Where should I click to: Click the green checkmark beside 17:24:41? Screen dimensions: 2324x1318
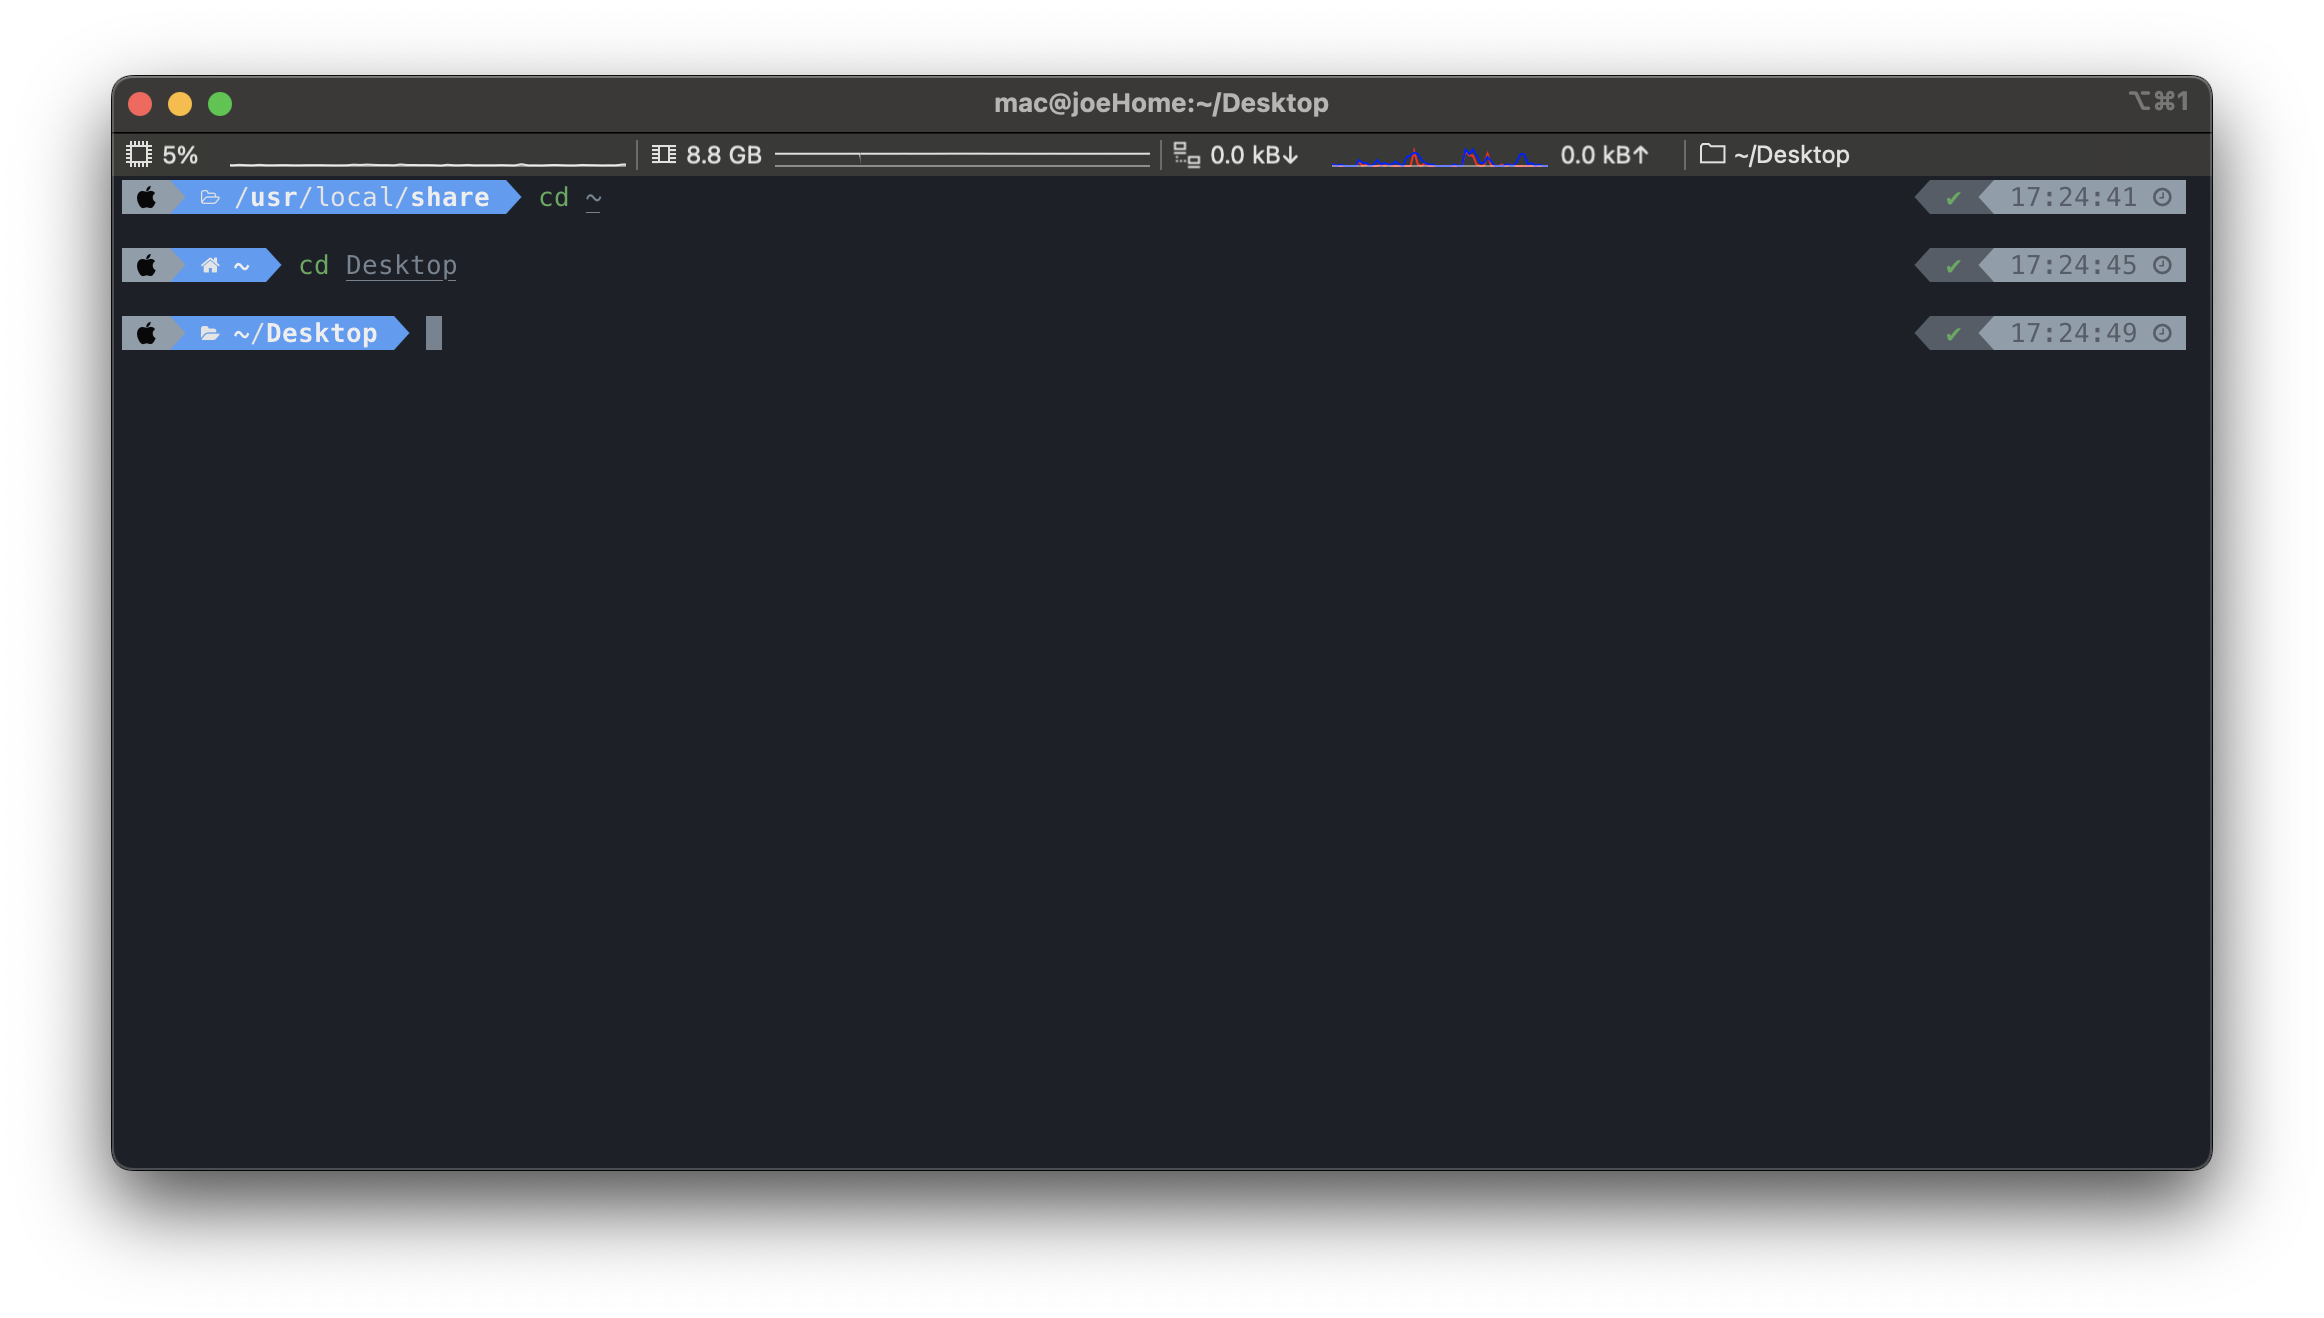click(1952, 198)
